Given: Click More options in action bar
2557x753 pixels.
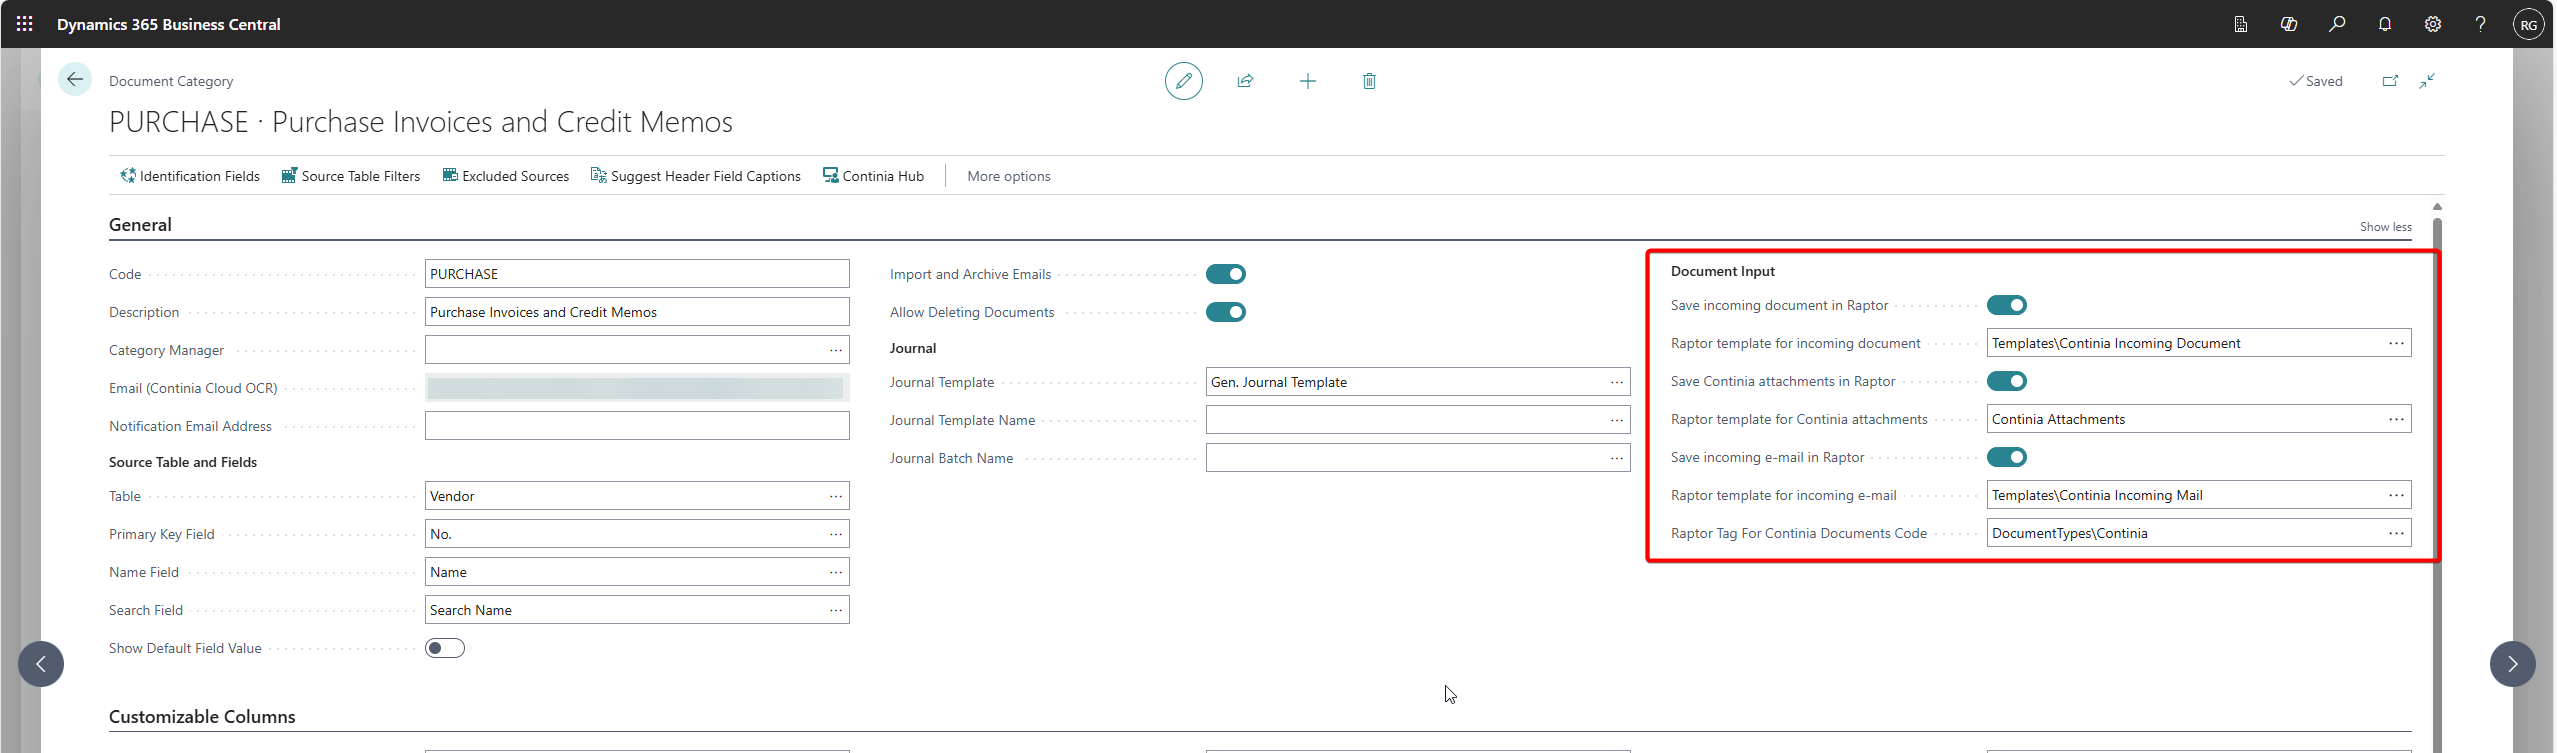Looking at the screenshot, I should [1008, 176].
